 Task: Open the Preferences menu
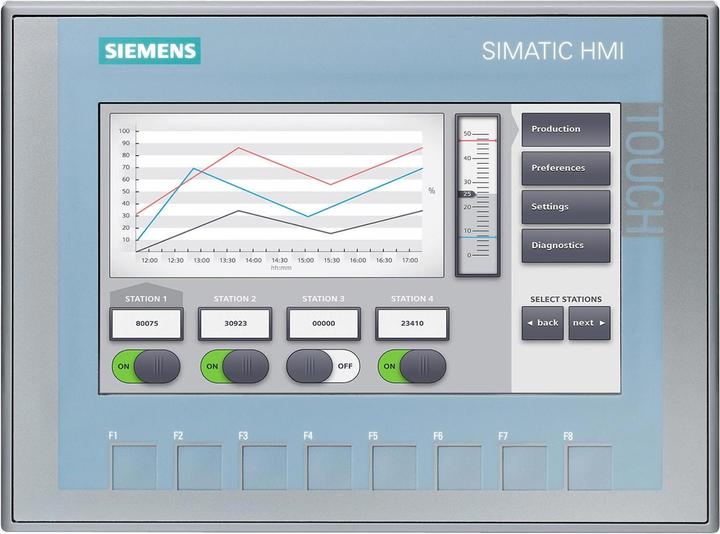tap(566, 169)
